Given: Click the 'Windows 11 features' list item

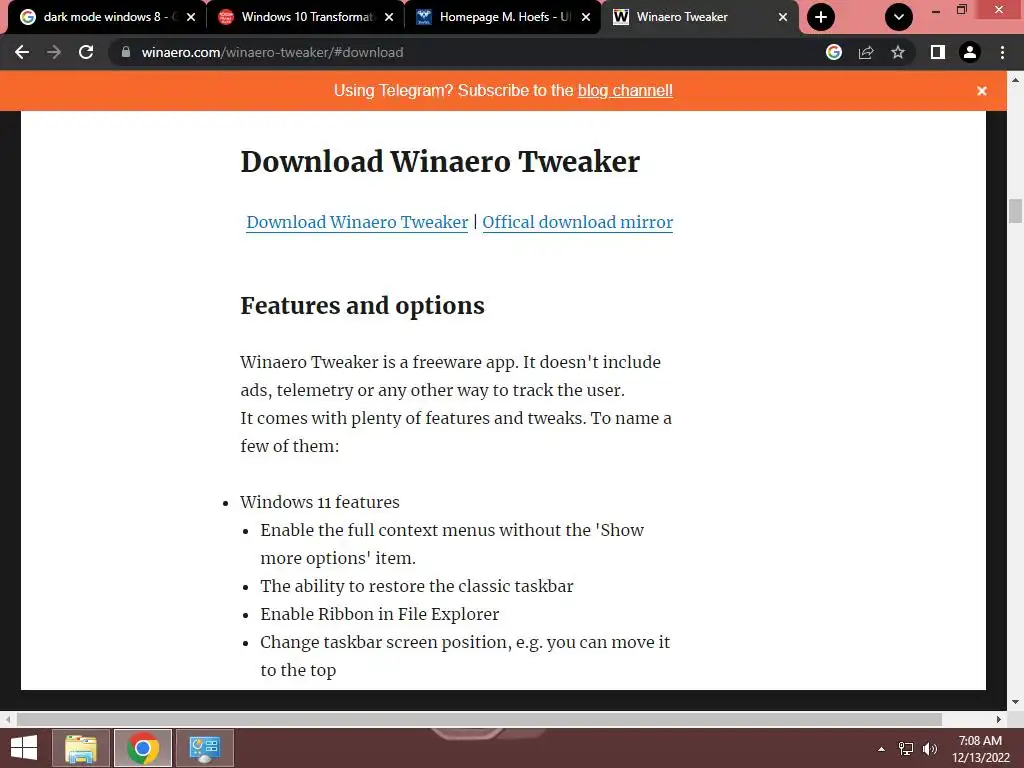Looking at the screenshot, I should [x=319, y=502].
